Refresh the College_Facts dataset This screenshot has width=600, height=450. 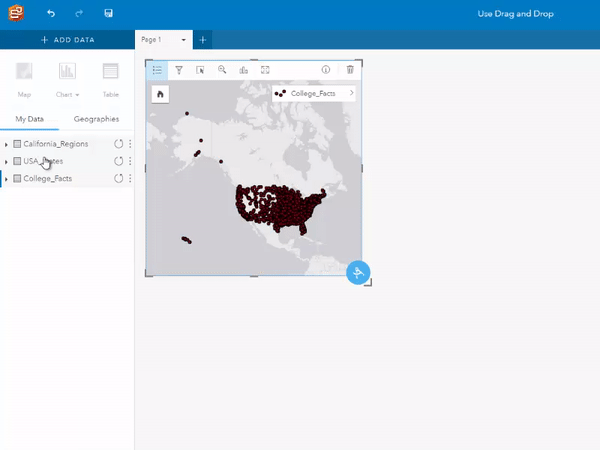tap(119, 178)
